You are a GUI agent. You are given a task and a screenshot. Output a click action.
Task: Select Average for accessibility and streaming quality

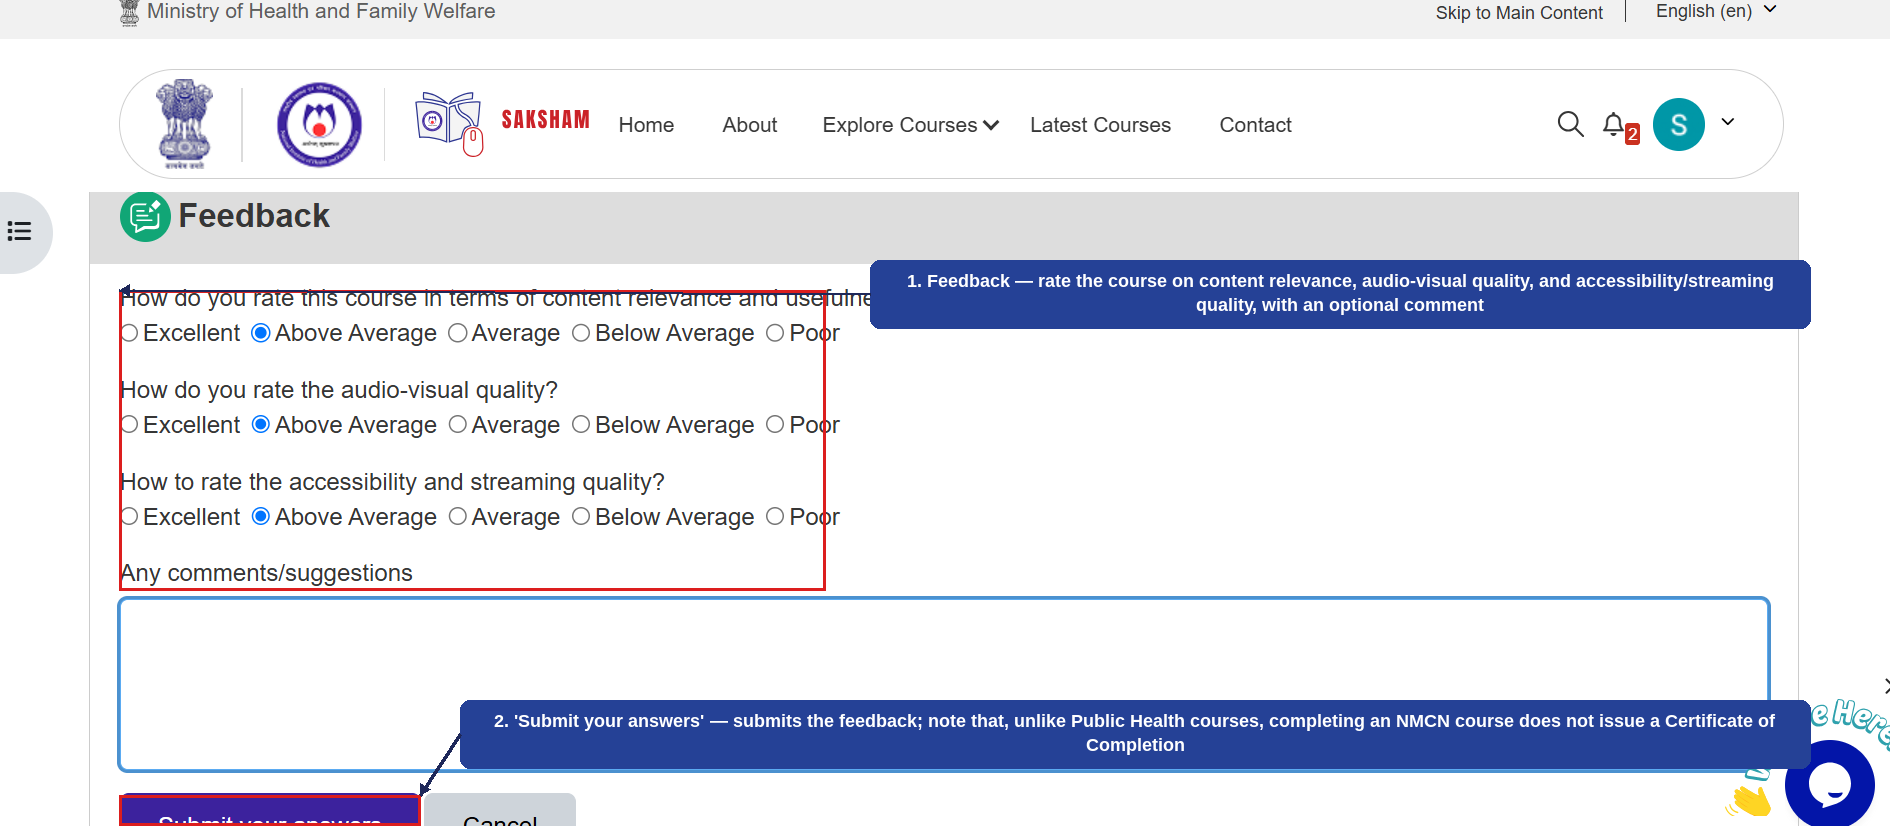pos(458,517)
